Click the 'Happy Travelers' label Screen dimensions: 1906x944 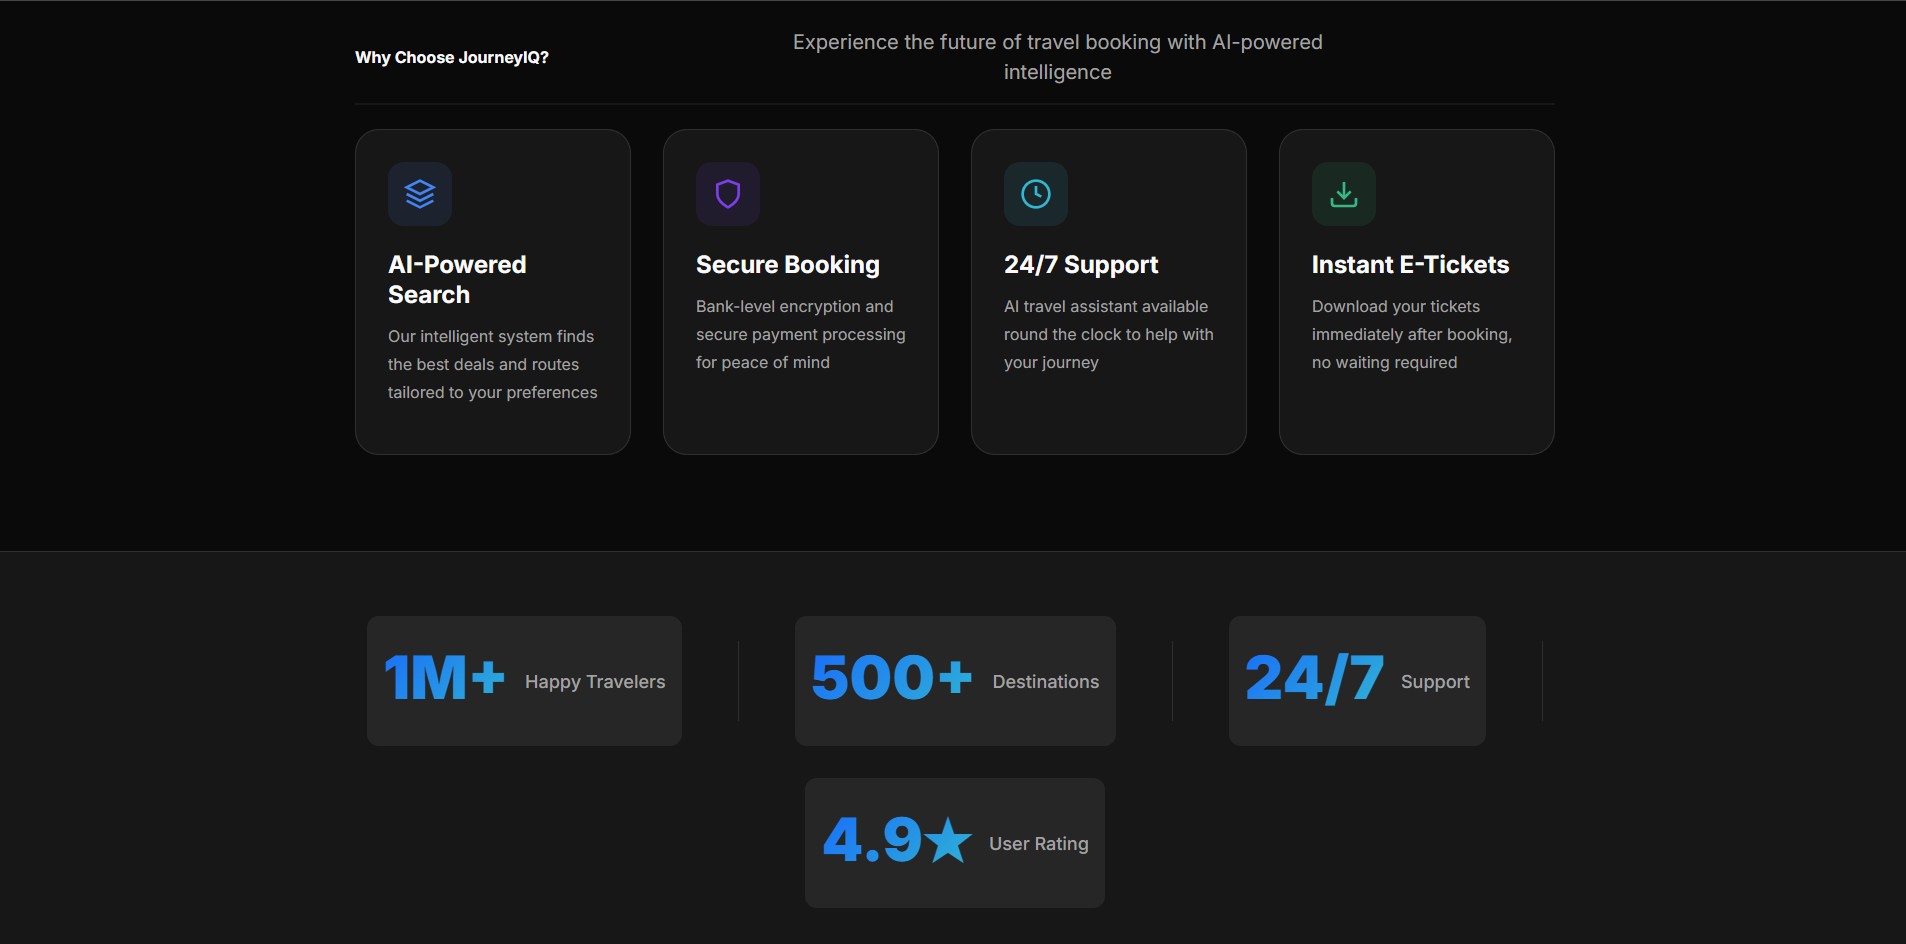(595, 681)
